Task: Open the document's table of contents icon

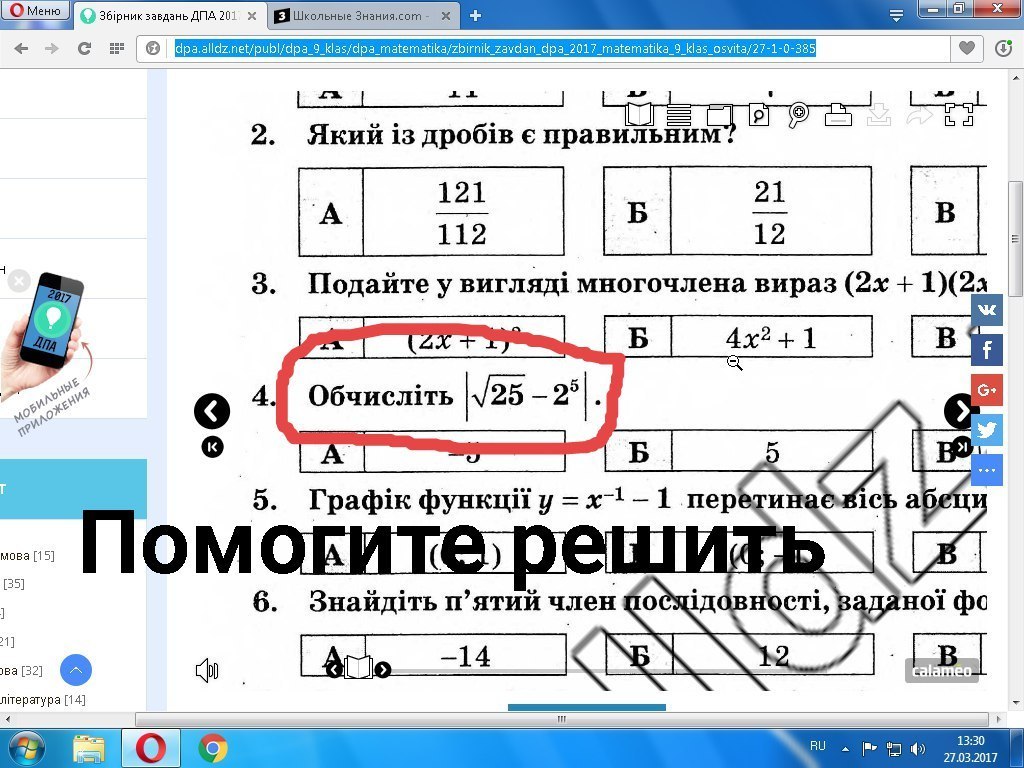Action: pyautogui.click(x=678, y=115)
